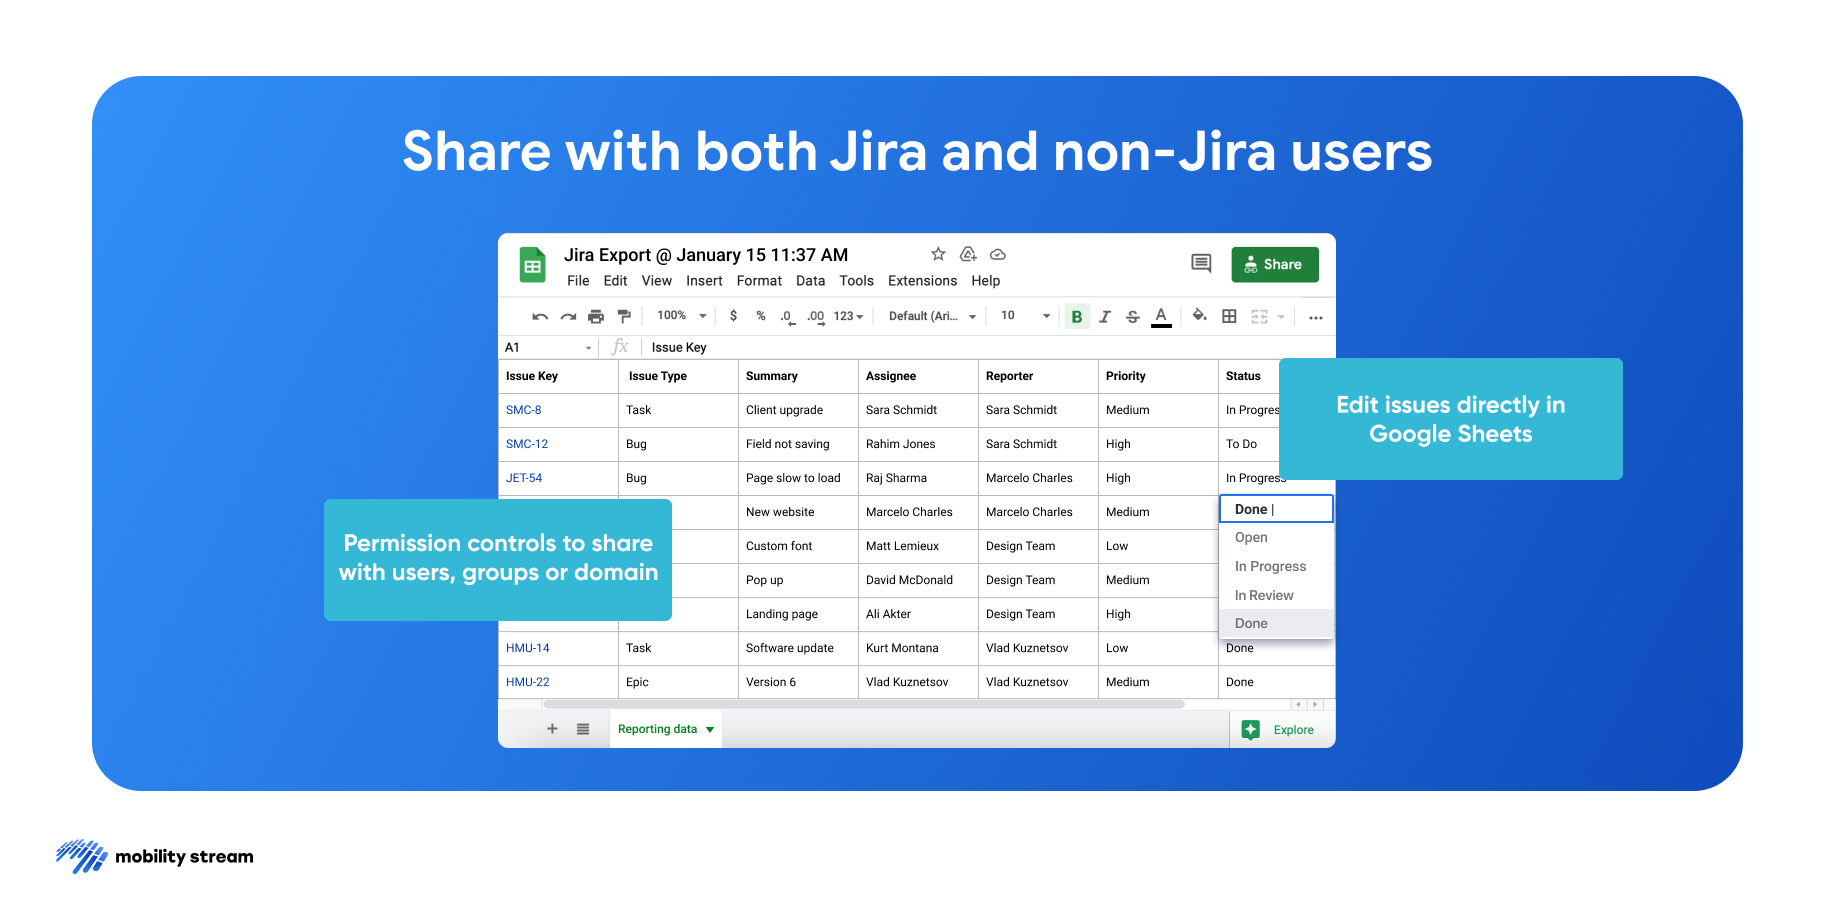The height and width of the screenshot is (900, 1840).
Task: Open the Edit menu
Action: pyautogui.click(x=615, y=281)
